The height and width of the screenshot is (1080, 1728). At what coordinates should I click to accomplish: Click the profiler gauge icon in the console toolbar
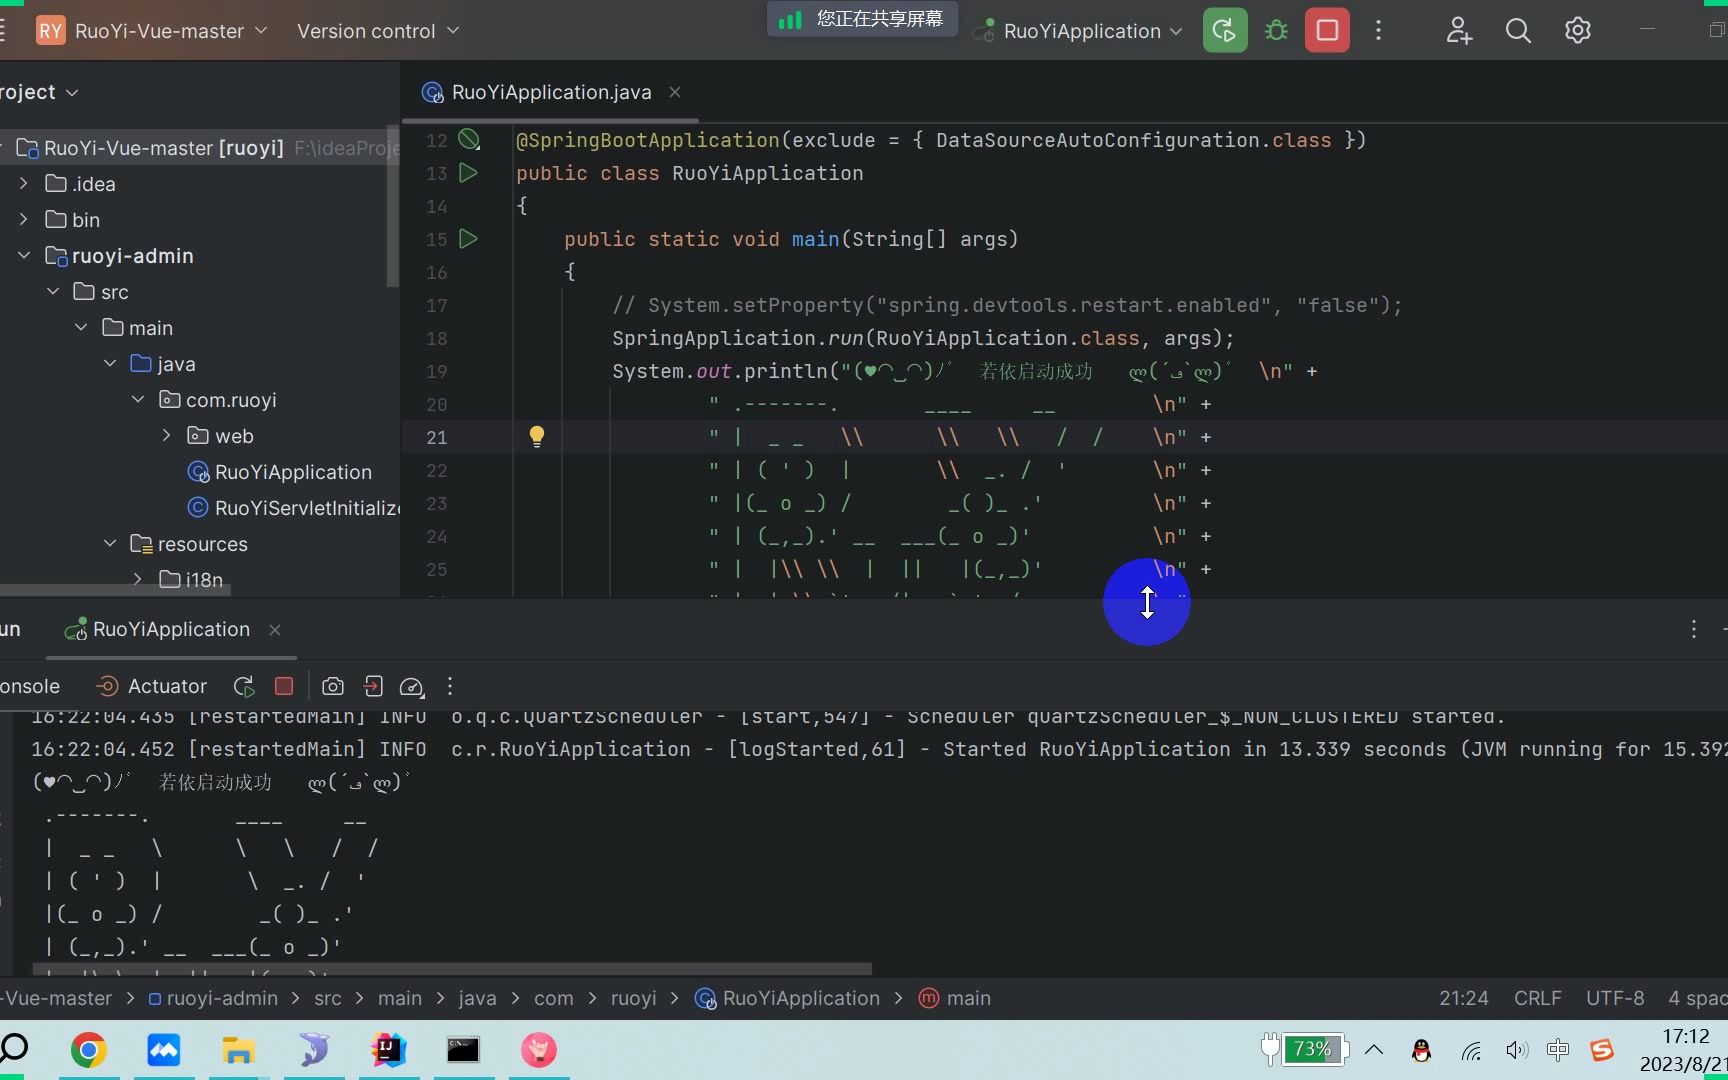[x=411, y=686]
